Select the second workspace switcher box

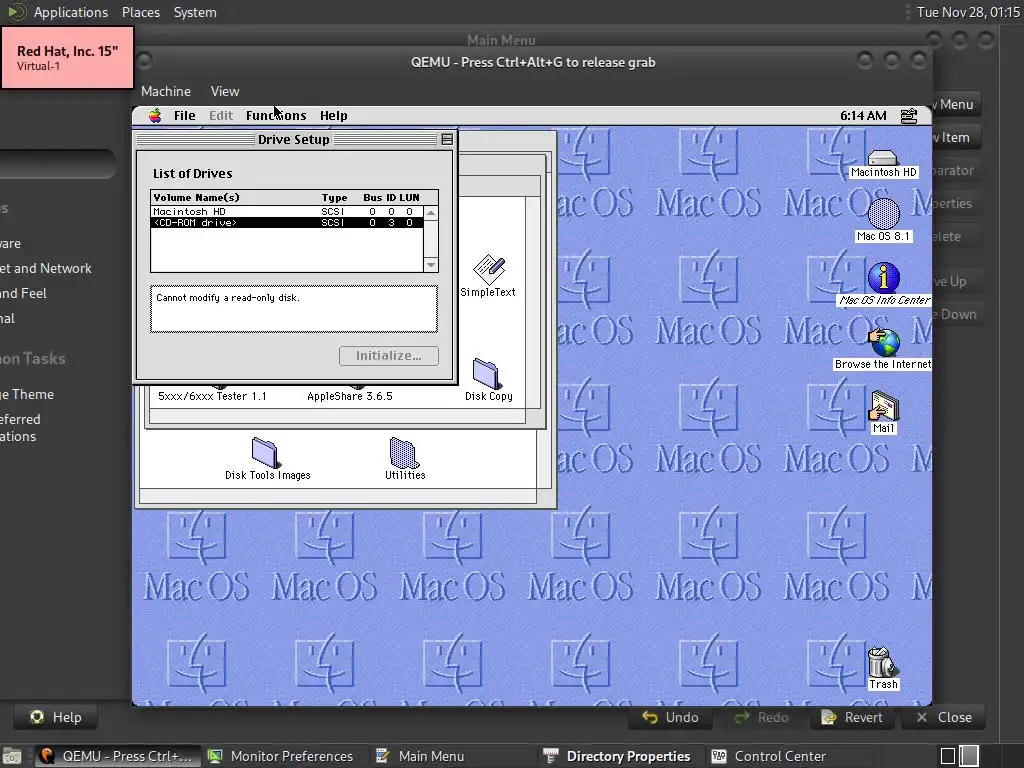(x=969, y=756)
